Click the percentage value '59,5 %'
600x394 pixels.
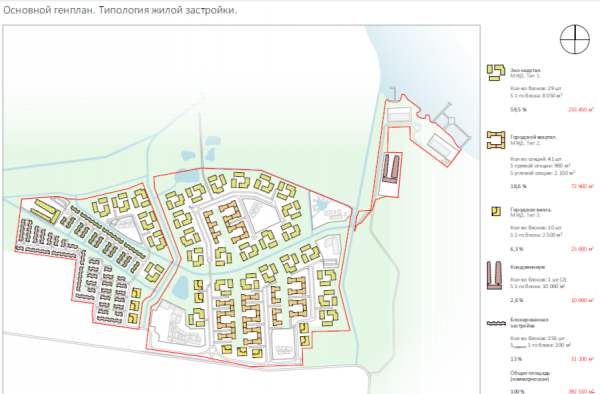(518, 110)
